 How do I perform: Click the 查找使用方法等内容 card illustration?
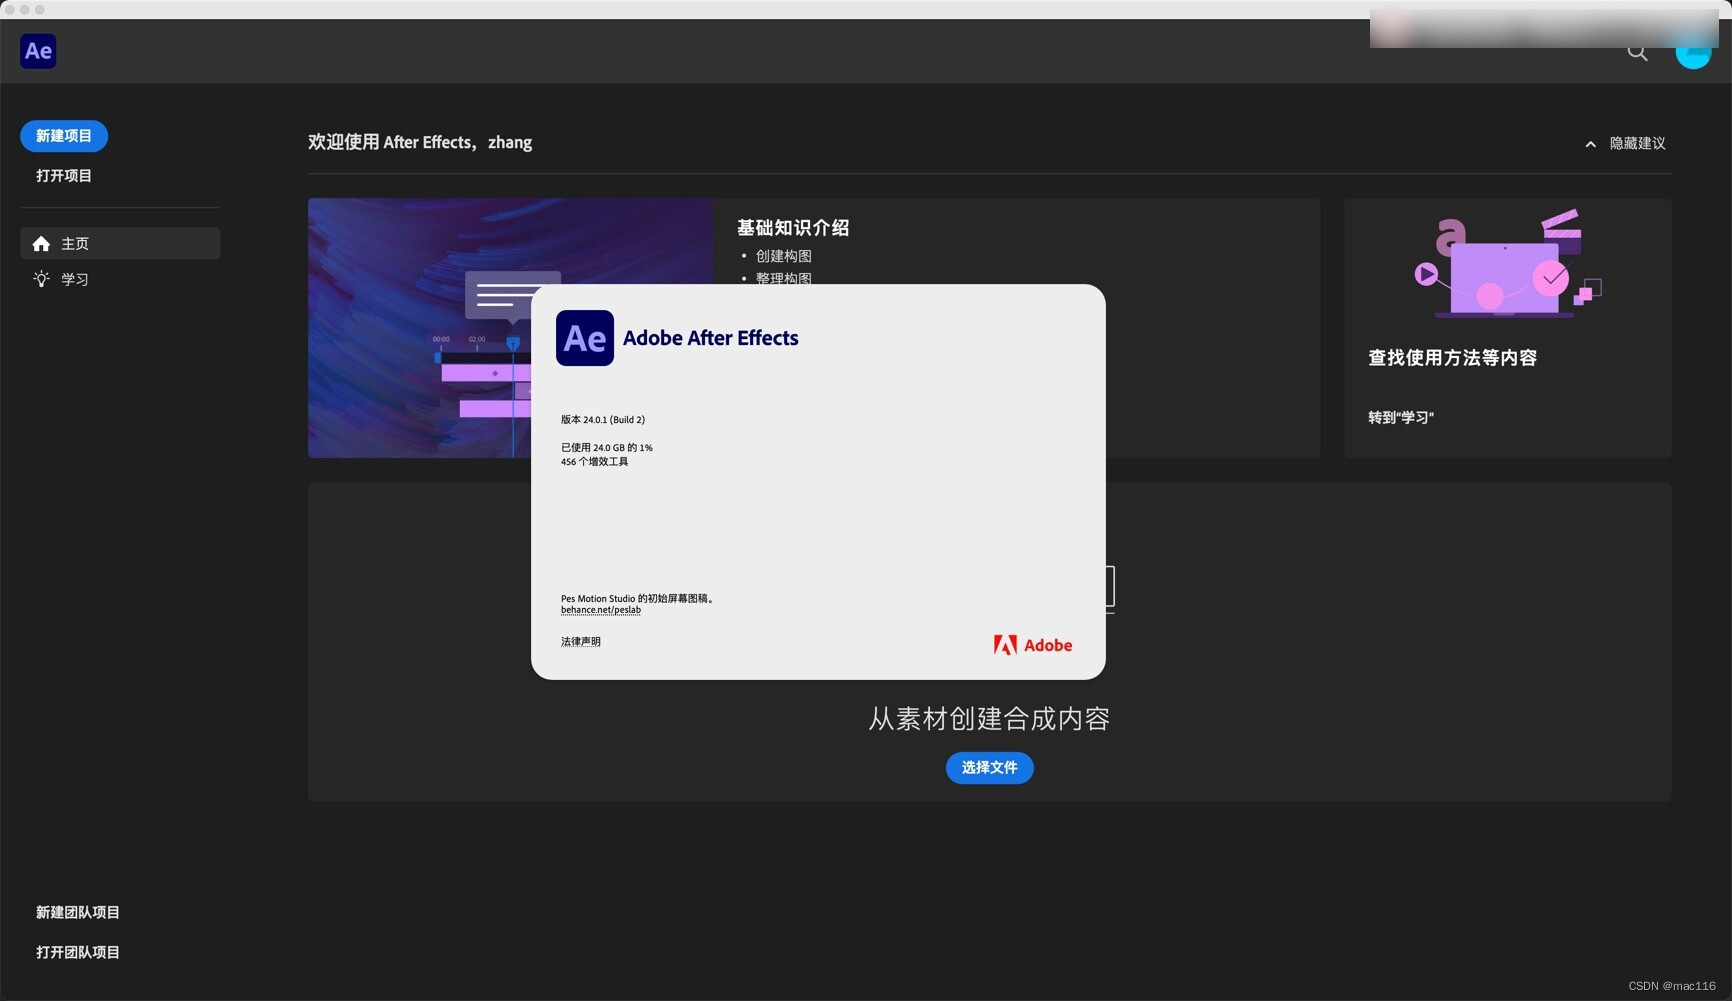click(1508, 264)
